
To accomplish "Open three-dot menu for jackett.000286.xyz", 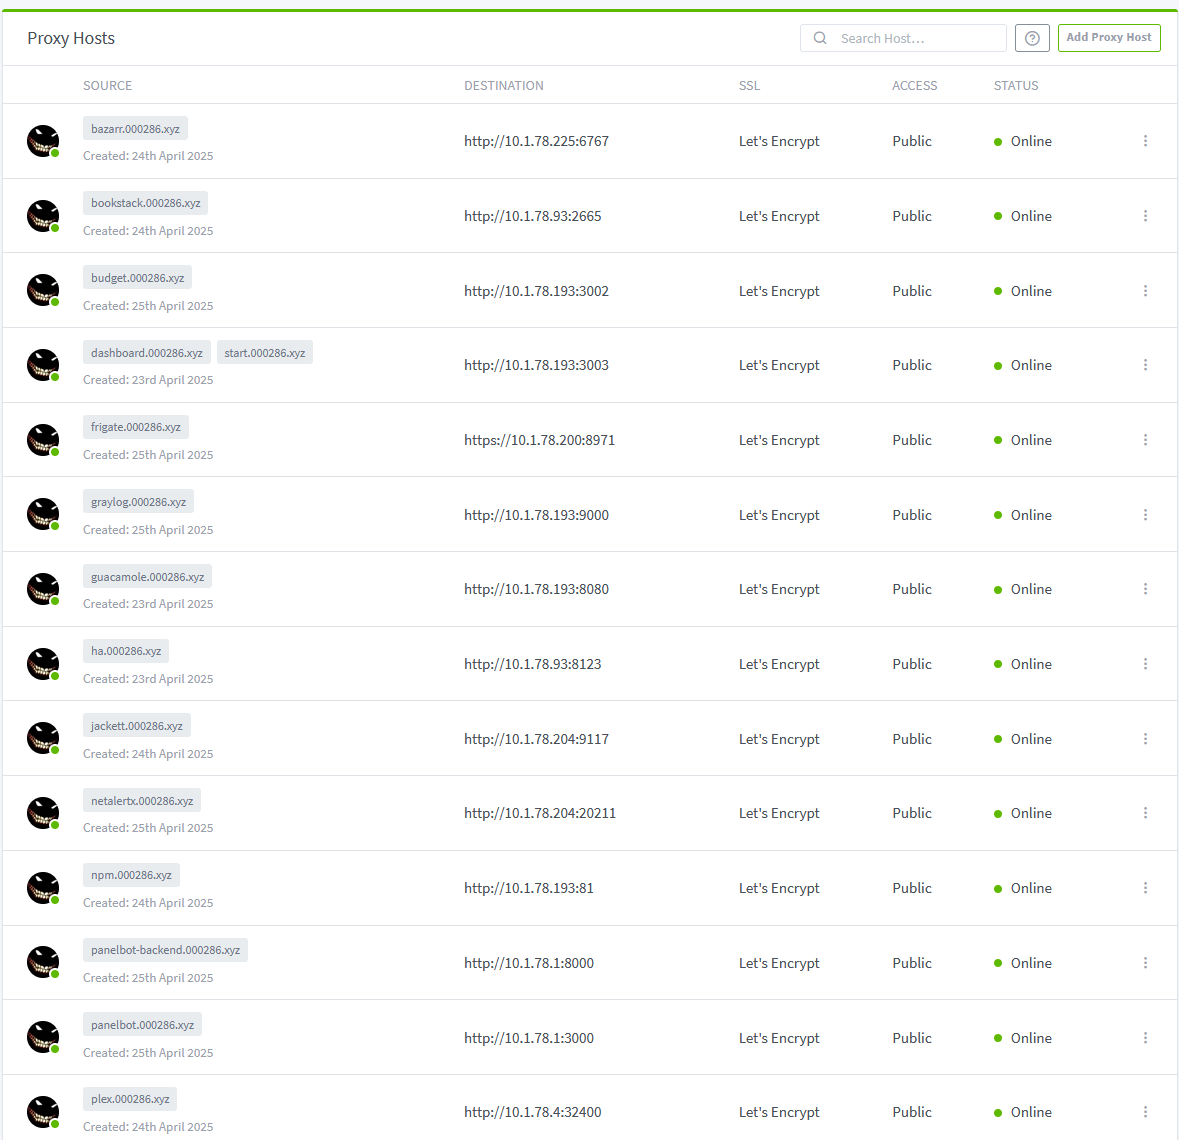I will coord(1145,739).
